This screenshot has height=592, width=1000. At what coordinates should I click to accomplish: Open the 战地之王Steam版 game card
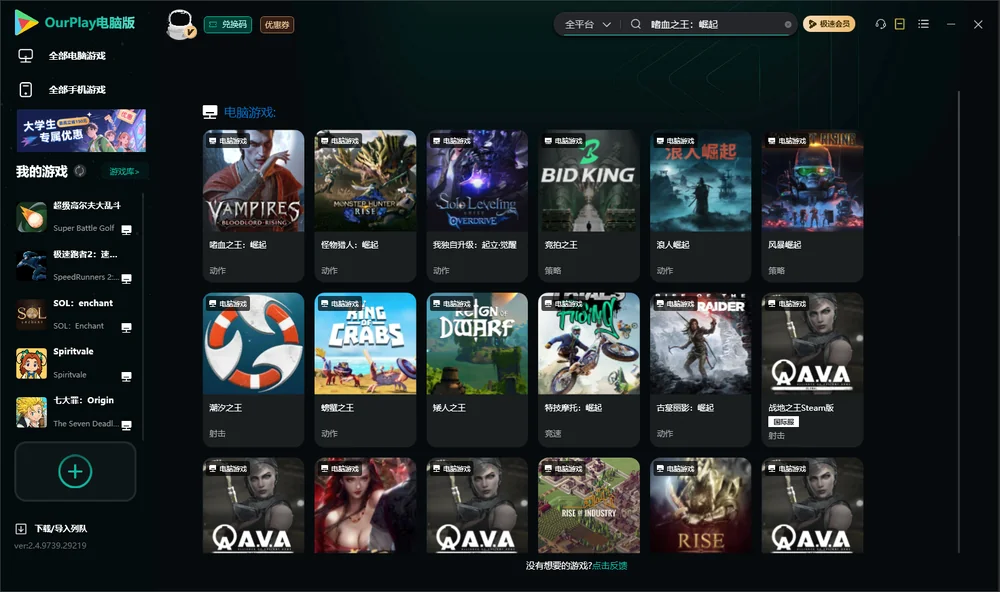812,369
